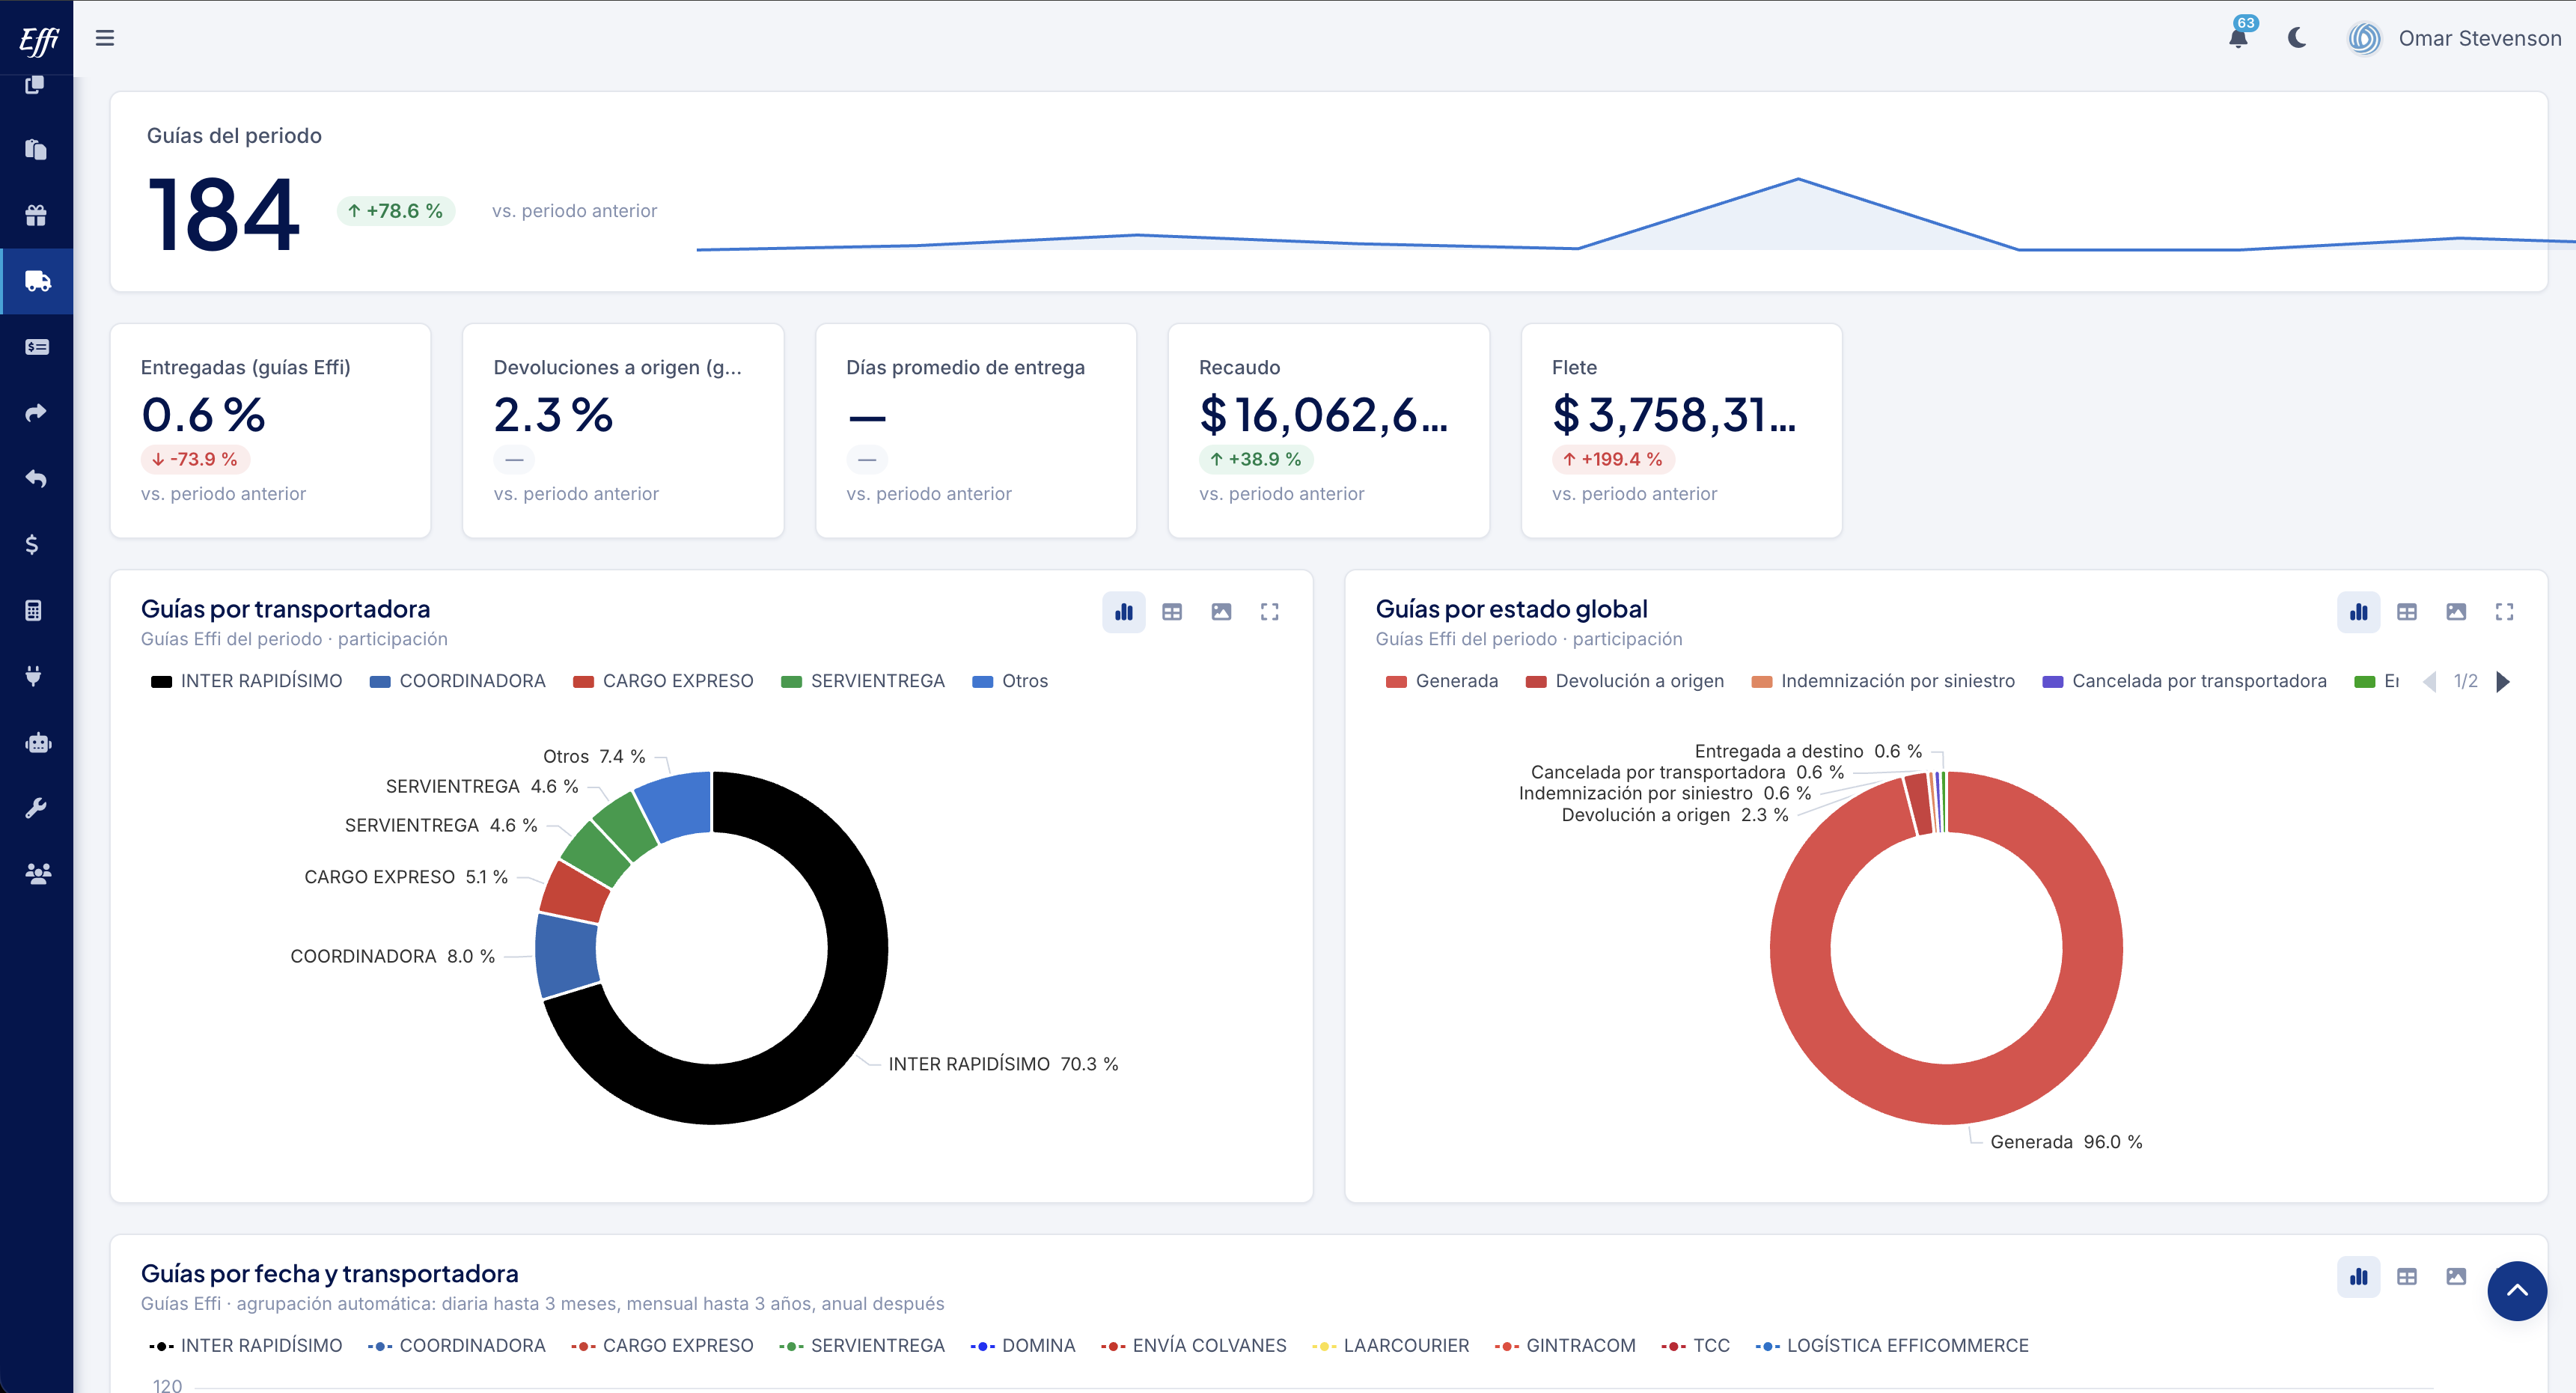
Task: Open the reply arrow sidebar icon
Action: point(36,479)
